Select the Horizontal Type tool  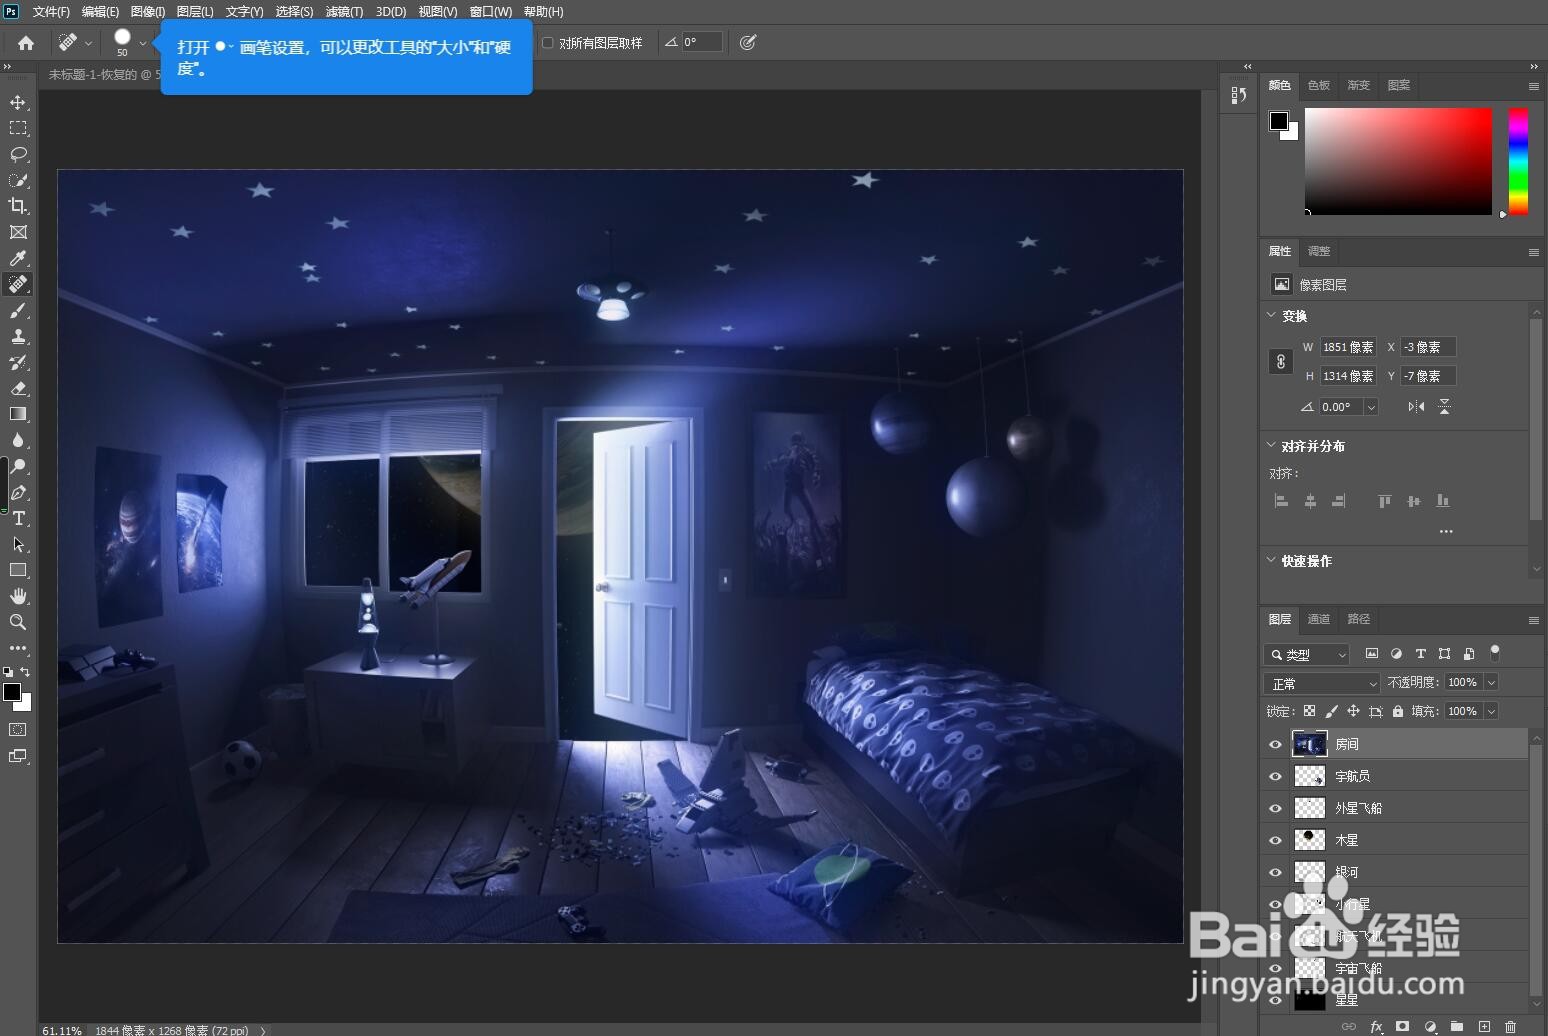click(18, 518)
